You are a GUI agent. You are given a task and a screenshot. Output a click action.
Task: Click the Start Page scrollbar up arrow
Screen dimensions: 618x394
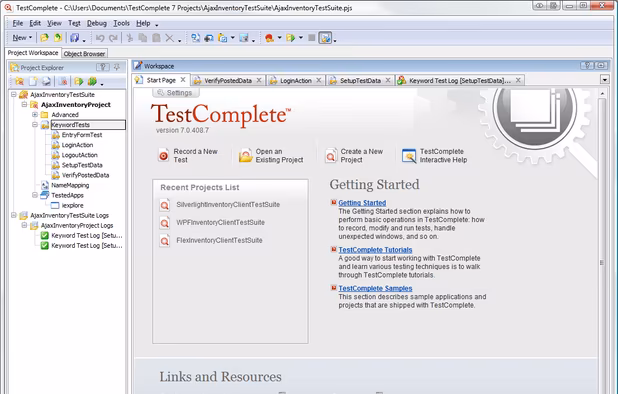coord(602,93)
